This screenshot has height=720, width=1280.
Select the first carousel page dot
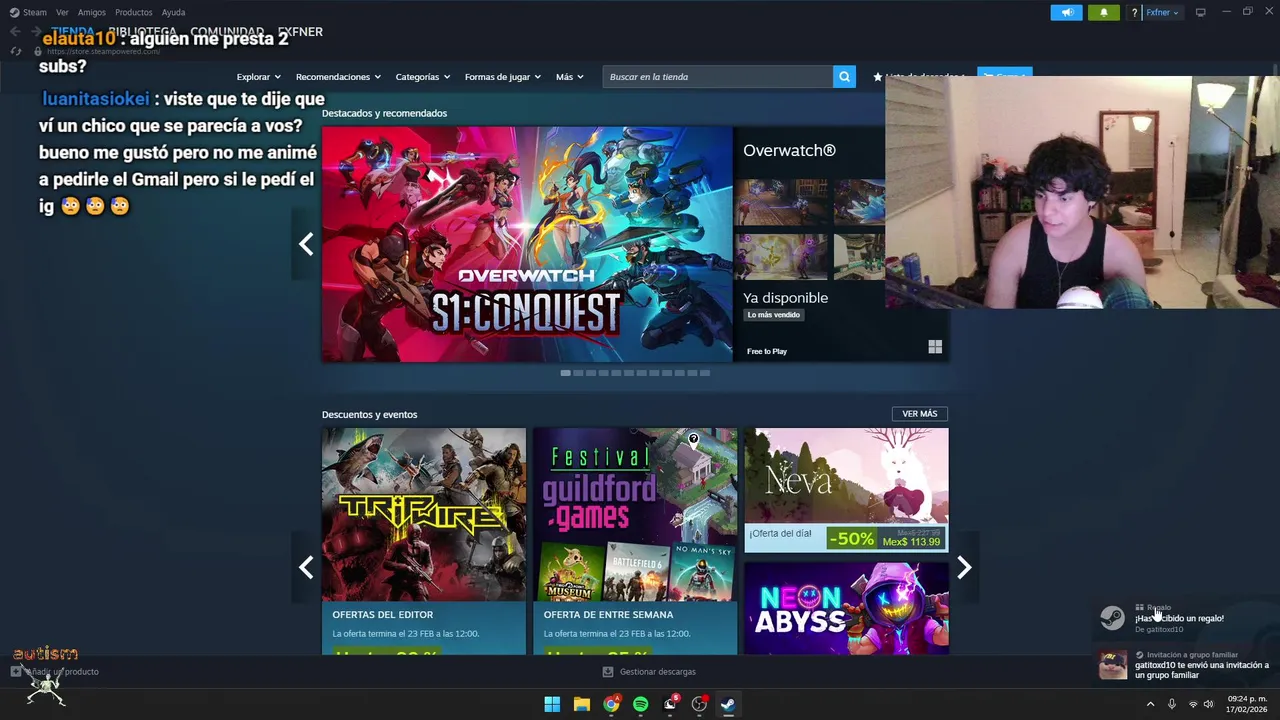coord(565,373)
